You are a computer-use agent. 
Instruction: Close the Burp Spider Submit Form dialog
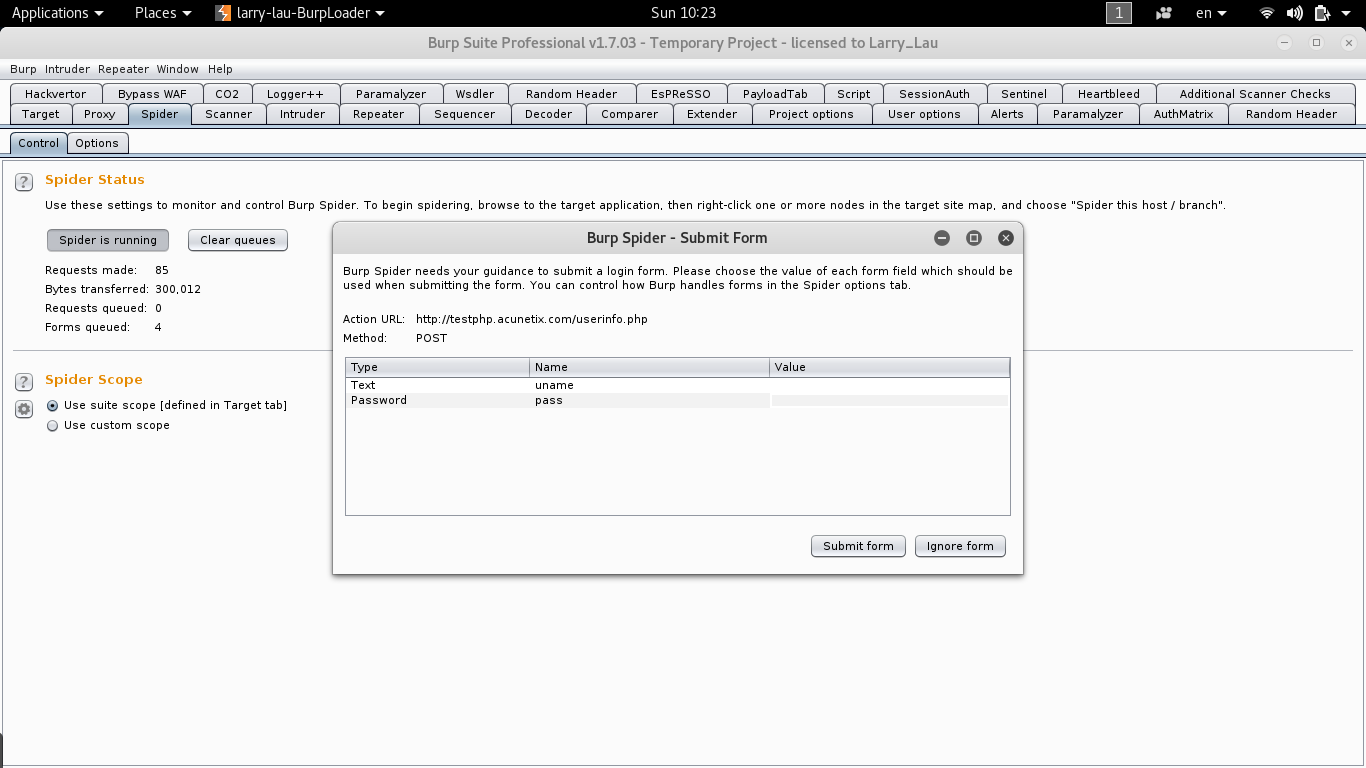[x=1006, y=238]
